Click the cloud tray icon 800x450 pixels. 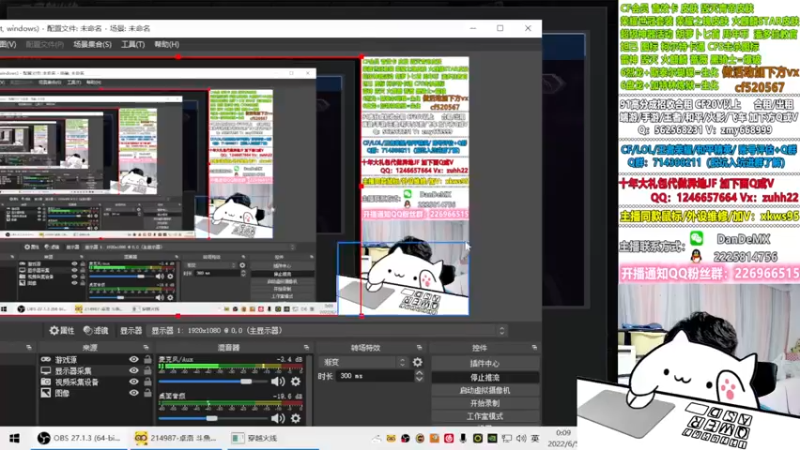377,438
